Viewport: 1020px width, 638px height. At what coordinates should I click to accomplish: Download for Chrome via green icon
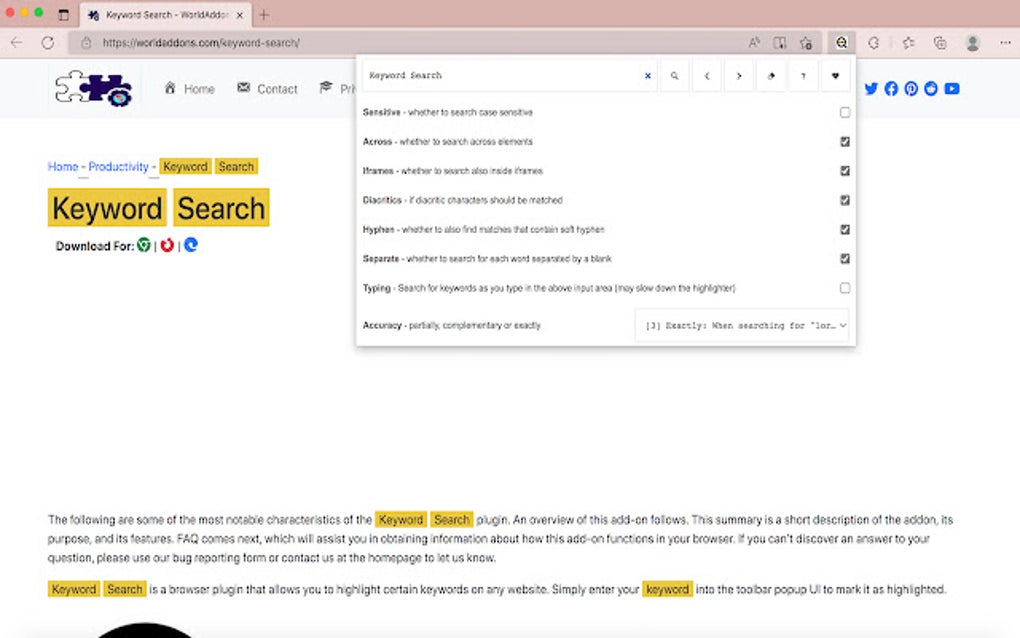[144, 245]
